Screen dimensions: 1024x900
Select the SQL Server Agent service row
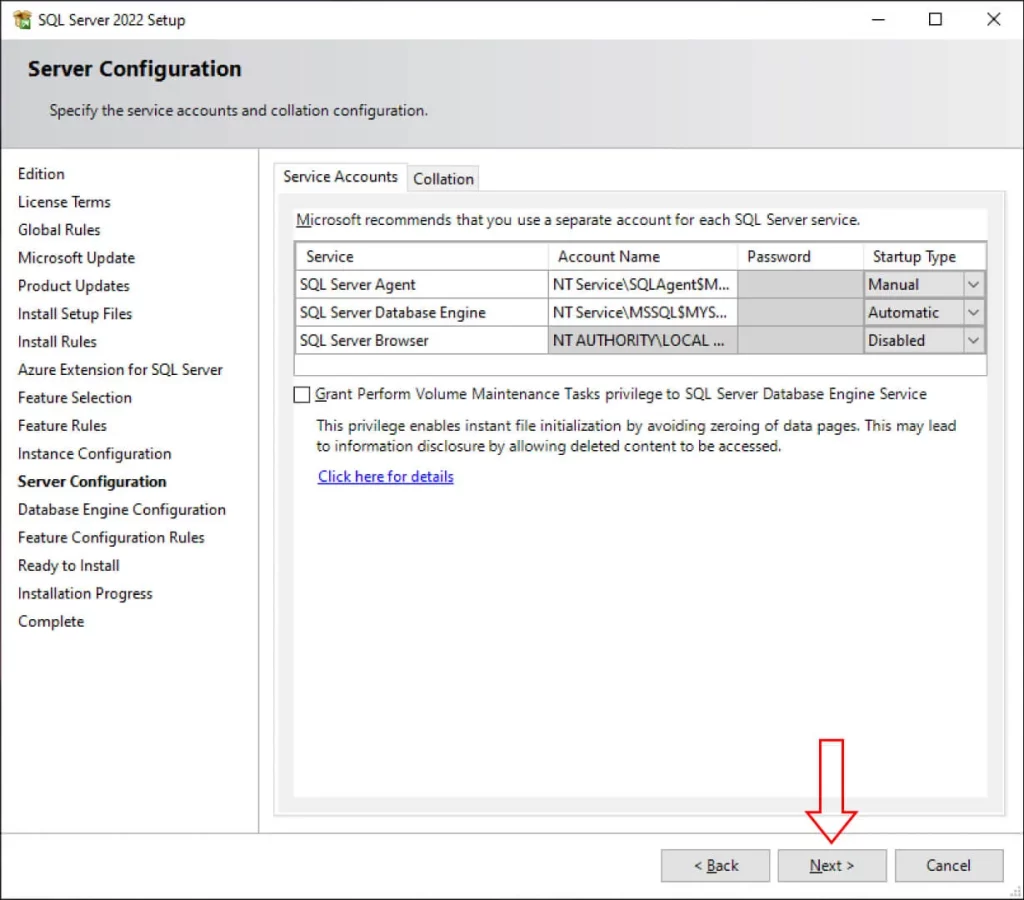click(x=420, y=284)
